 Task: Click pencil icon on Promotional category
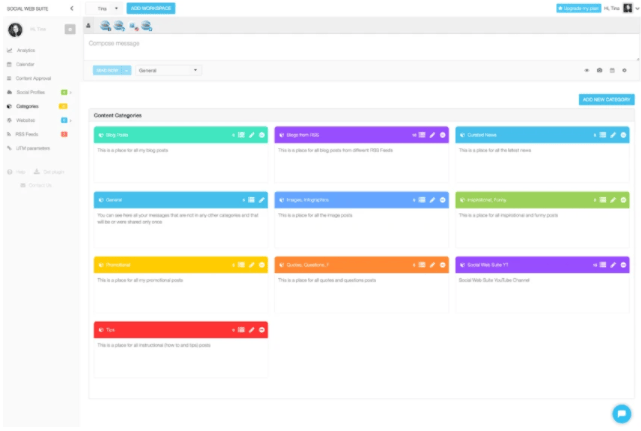pyautogui.click(x=251, y=264)
